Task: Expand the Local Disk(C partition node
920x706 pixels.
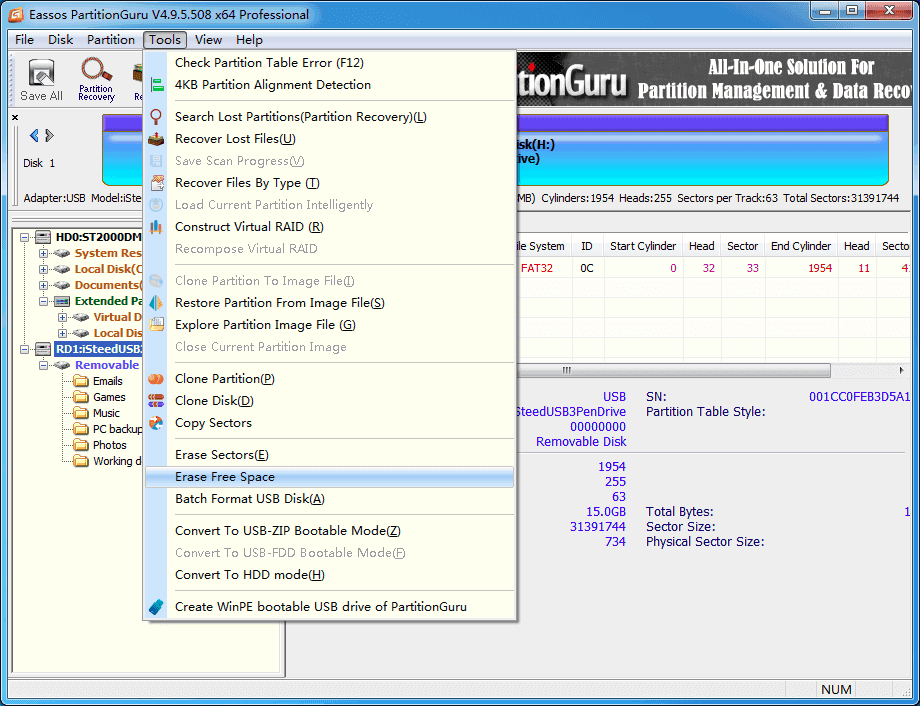Action: click(x=43, y=269)
